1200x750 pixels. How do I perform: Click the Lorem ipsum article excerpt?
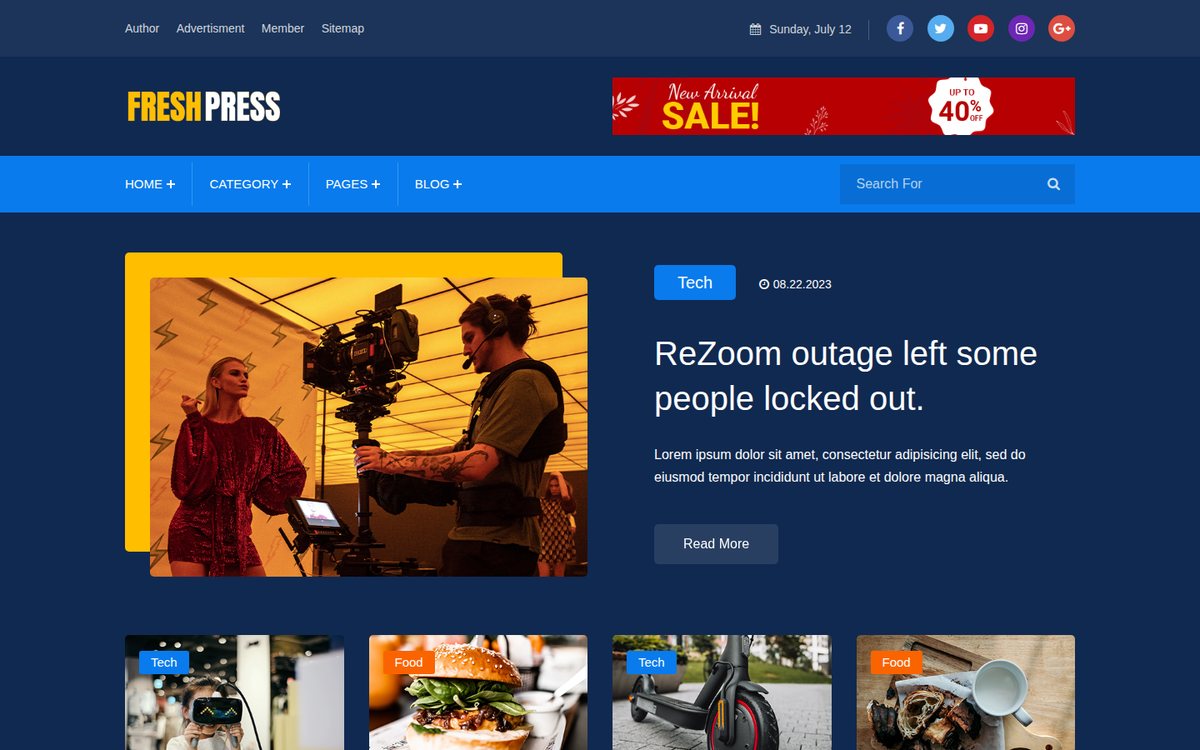(840, 466)
